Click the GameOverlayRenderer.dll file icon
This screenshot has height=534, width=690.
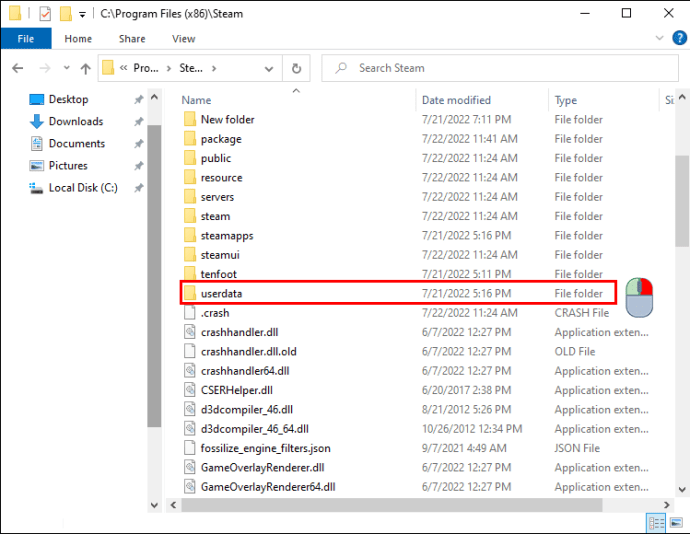pyautogui.click(x=190, y=467)
